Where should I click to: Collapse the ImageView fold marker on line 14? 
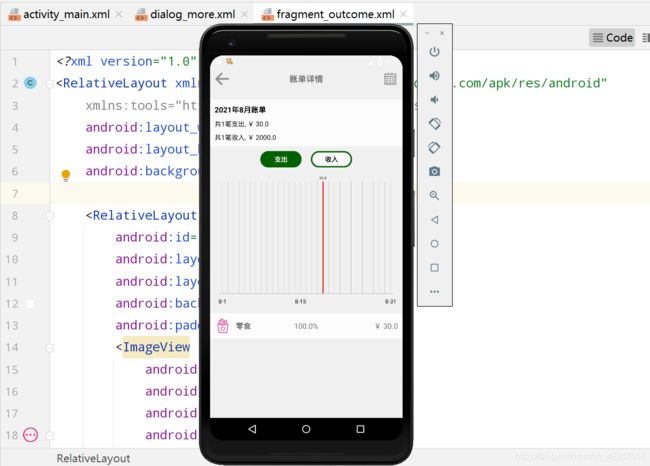[x=49, y=348]
